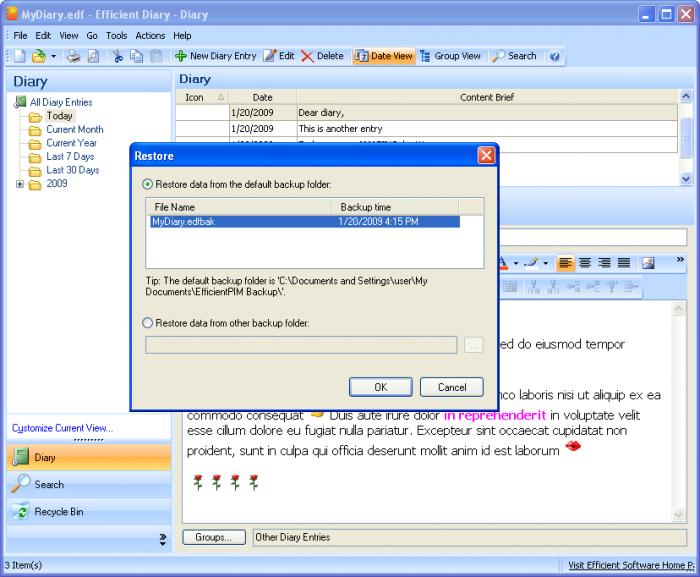Sort by the Date column header
The image size is (700, 577).
pos(262,97)
